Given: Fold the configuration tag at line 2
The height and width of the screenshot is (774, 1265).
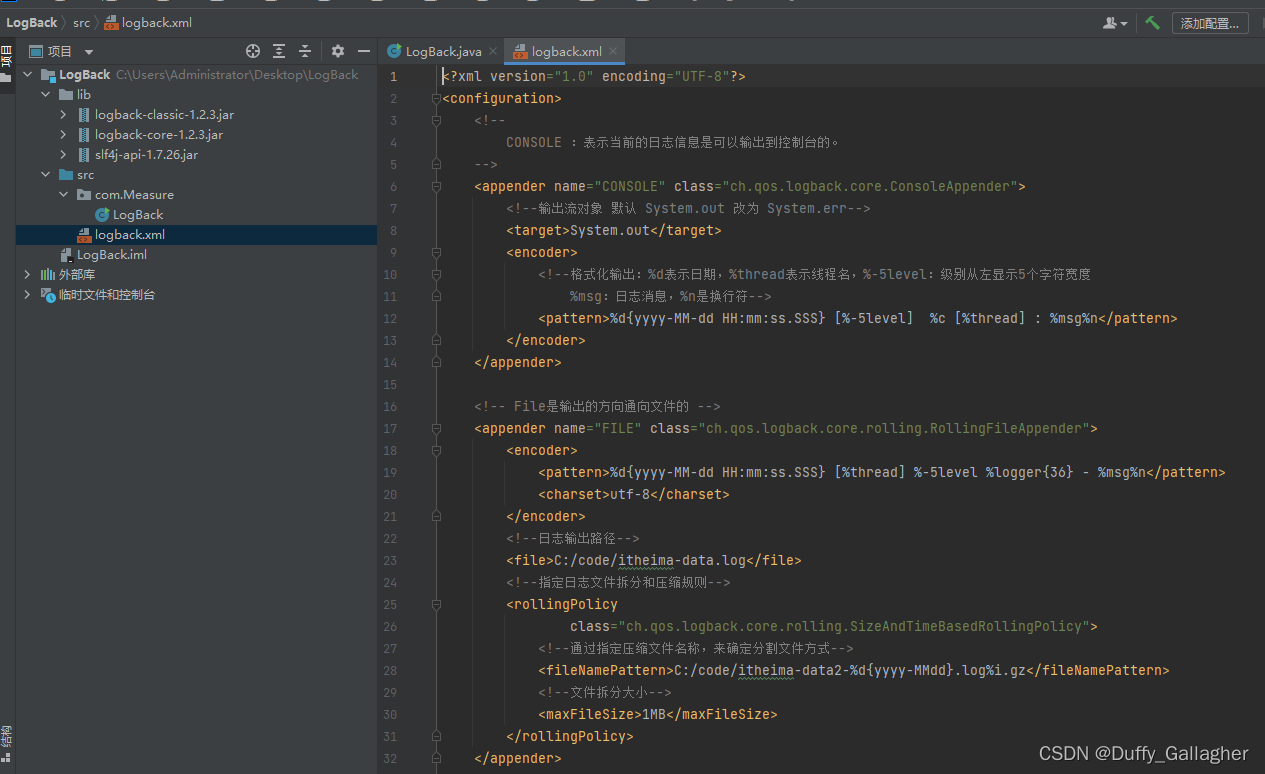Looking at the screenshot, I should [x=436, y=98].
